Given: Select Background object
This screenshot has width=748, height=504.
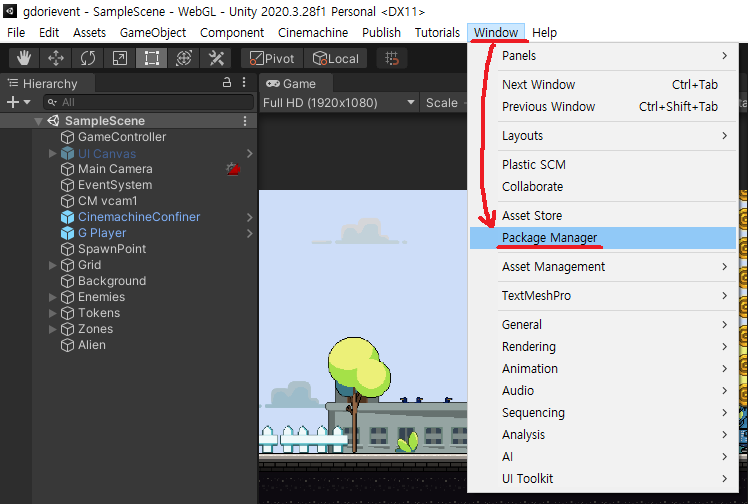Looking at the screenshot, I should (x=112, y=281).
